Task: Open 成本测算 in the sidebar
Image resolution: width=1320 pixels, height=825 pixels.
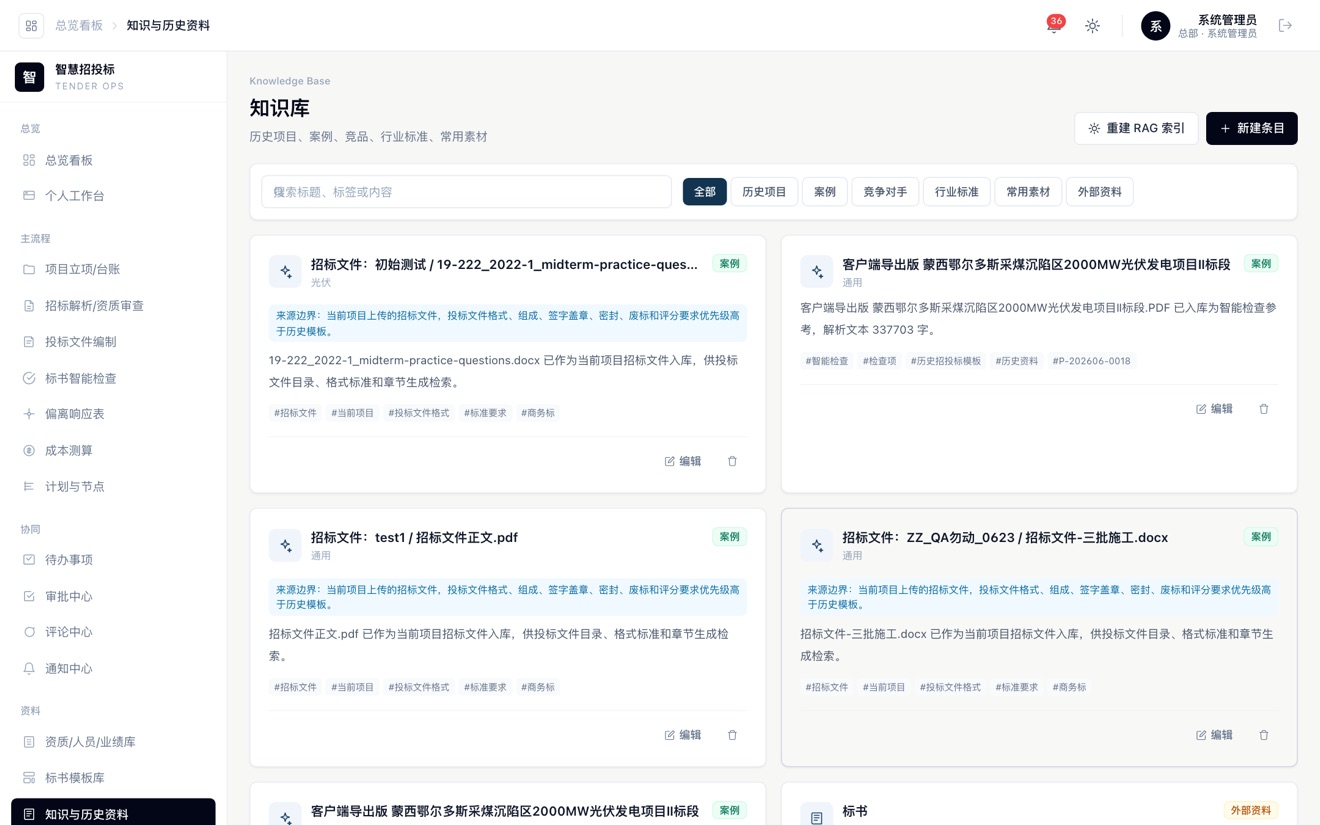Action: [113, 451]
